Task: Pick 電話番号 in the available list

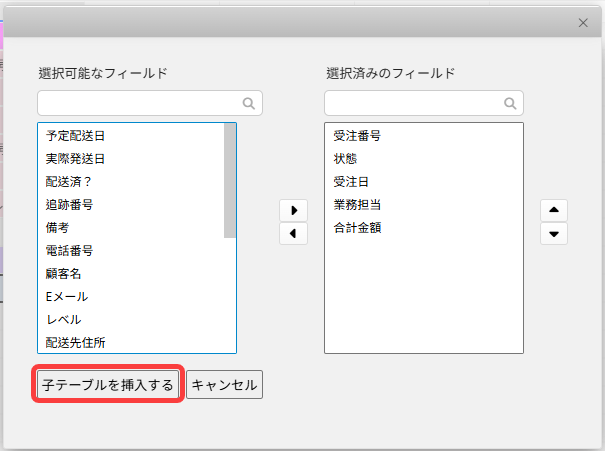Action: point(70,251)
